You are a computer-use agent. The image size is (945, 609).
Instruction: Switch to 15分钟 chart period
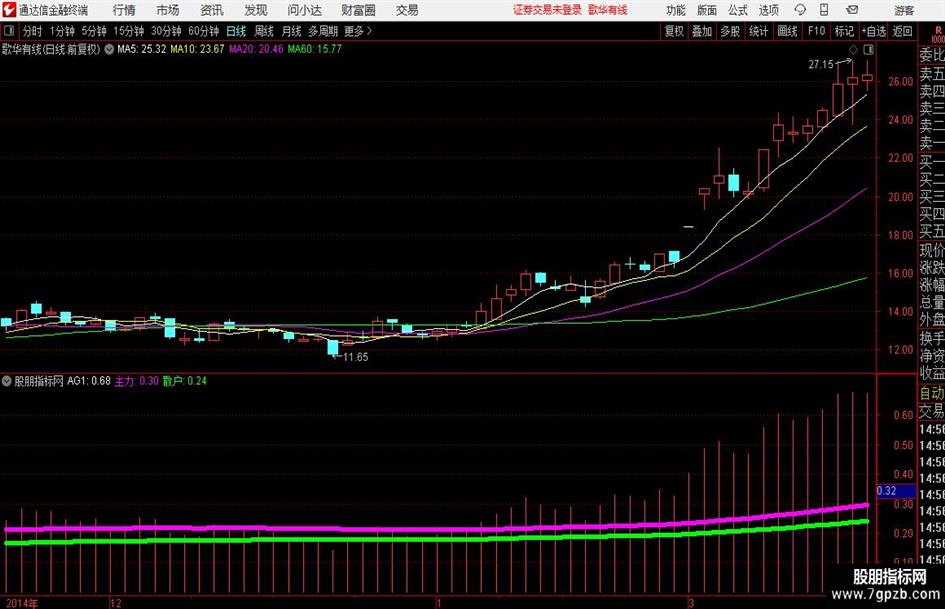(129, 31)
